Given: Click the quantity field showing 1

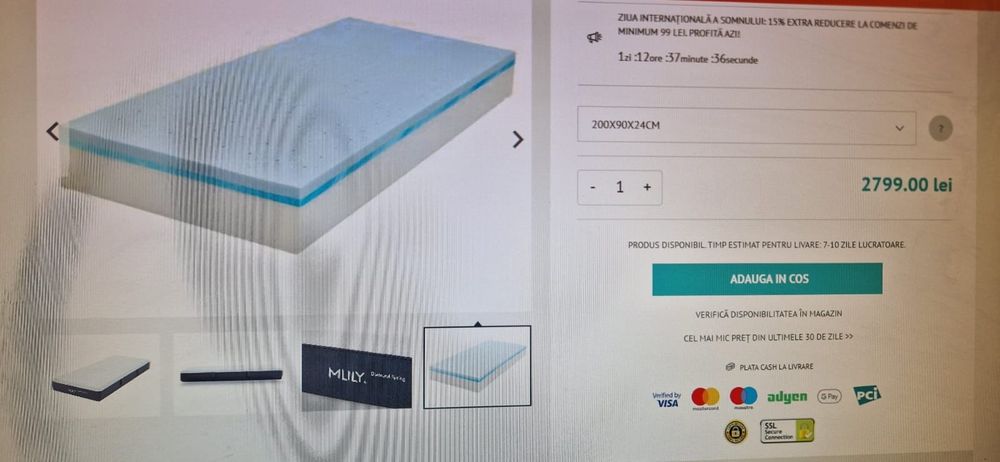Looking at the screenshot, I should (x=619, y=188).
